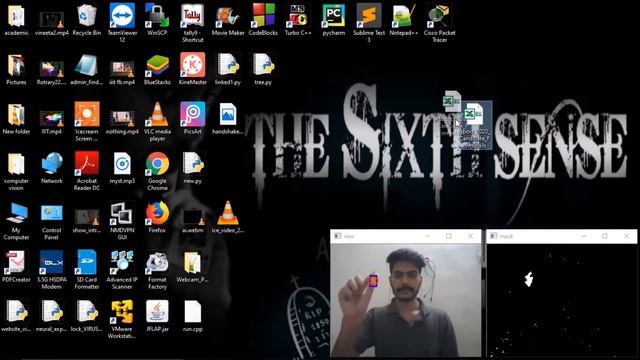
Task: Launch the PicsArt shortcut
Action: (x=193, y=118)
